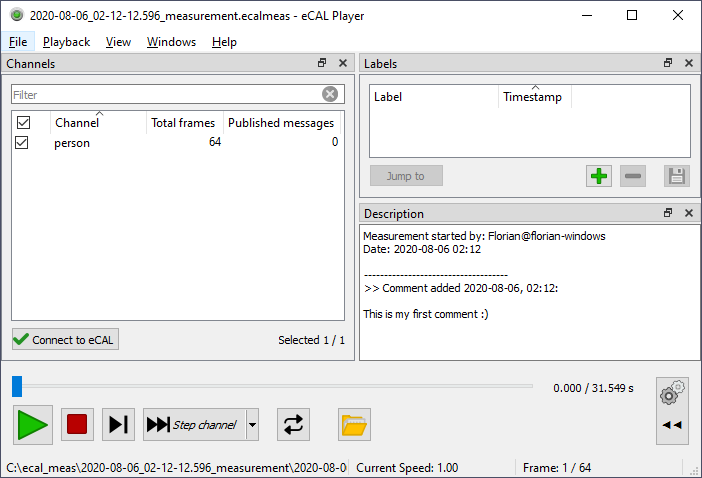Viewport: 702px width, 478px height.
Task: Save labels with the floppy disk icon
Action: click(x=677, y=176)
